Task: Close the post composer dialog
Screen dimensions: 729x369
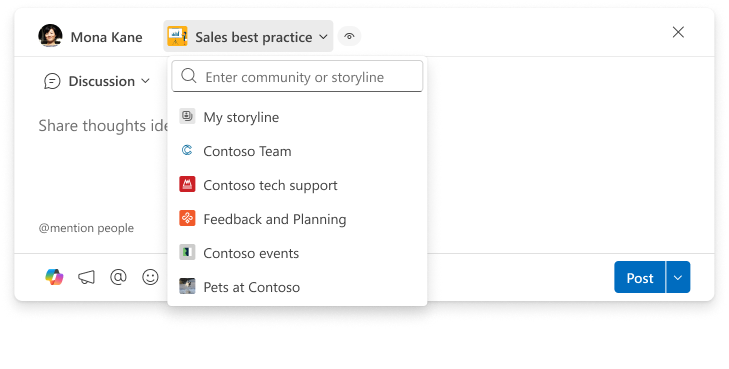Action: point(678,32)
